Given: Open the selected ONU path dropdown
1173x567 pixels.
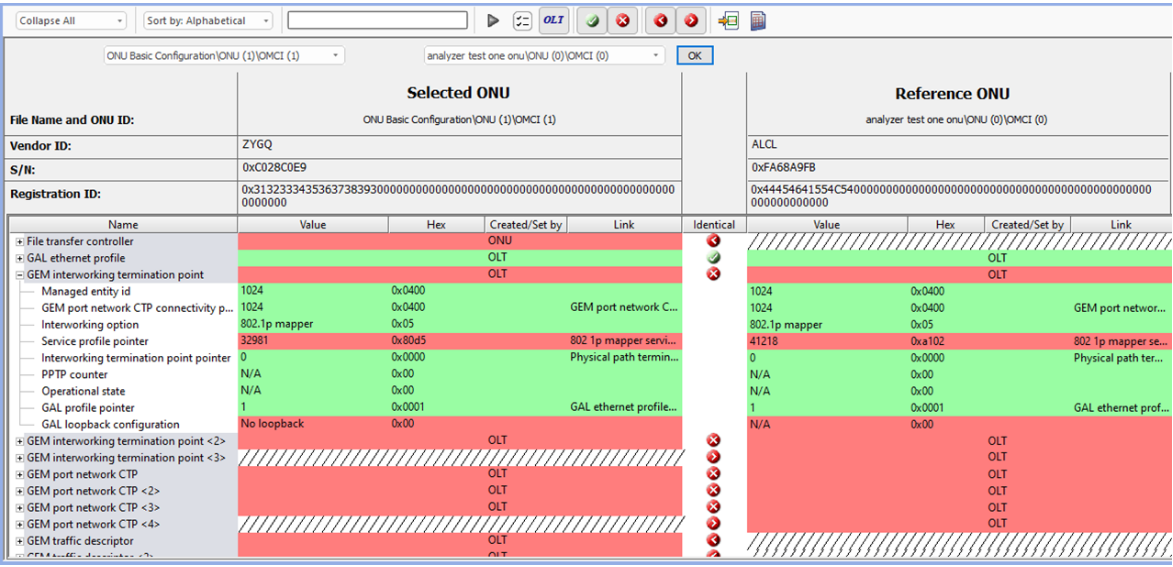Looking at the screenshot, I should click(x=224, y=56).
